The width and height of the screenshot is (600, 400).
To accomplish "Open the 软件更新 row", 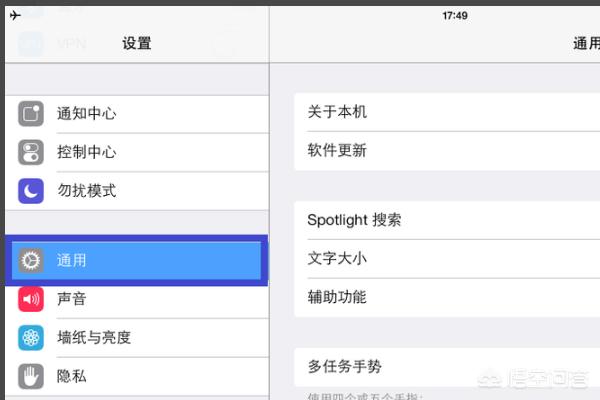I will click(x=337, y=151).
